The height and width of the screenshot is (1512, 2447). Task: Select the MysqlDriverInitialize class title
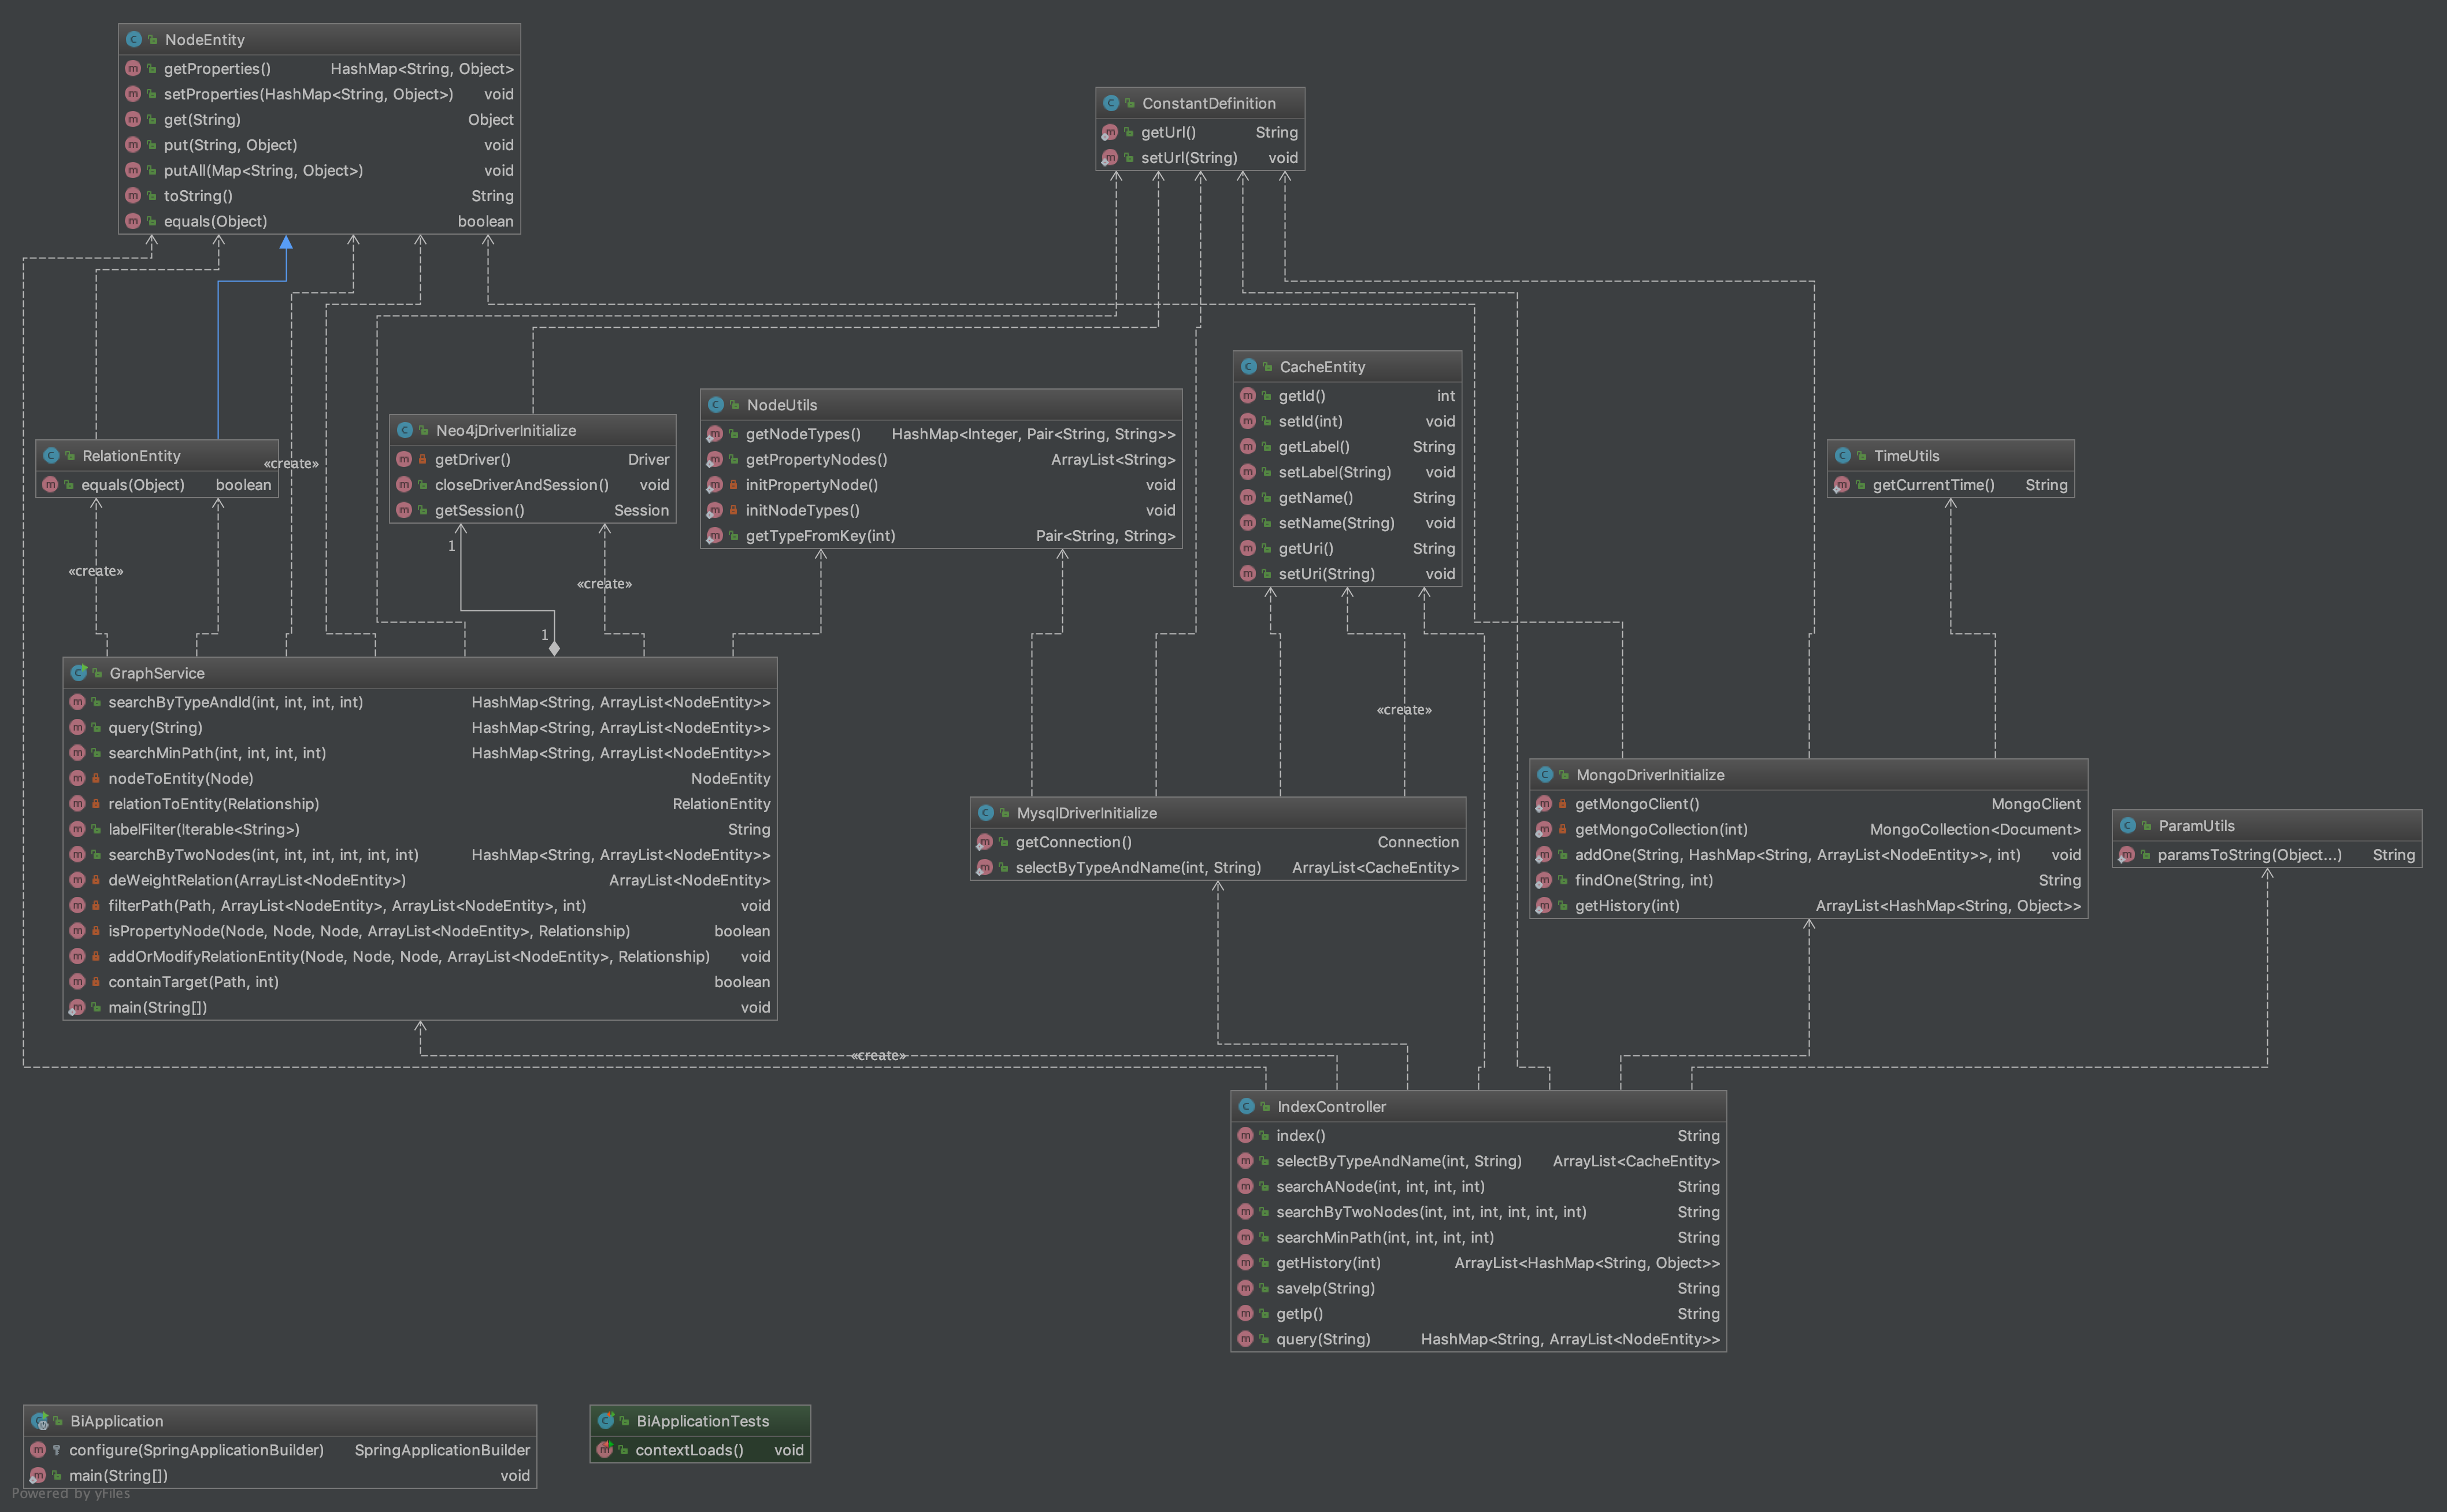click(x=1086, y=813)
